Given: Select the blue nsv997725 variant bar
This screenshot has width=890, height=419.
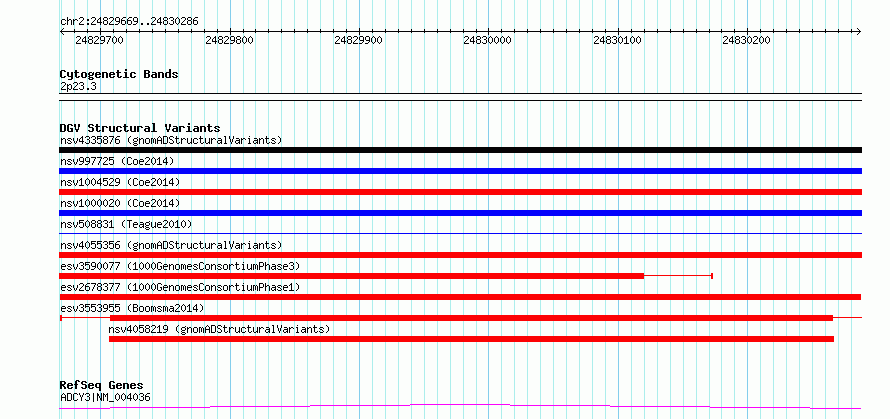Looking at the screenshot, I should pyautogui.click(x=460, y=171).
